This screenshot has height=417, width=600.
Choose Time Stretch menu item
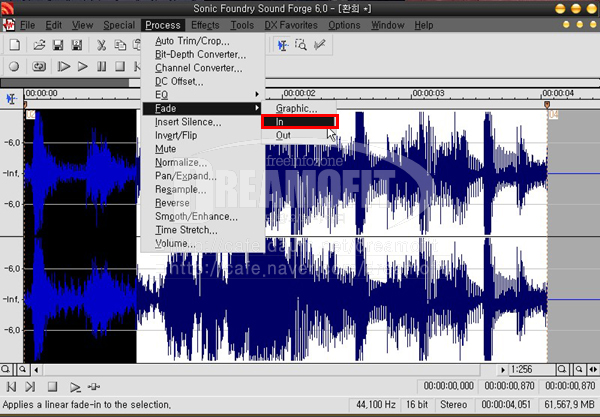(203, 230)
